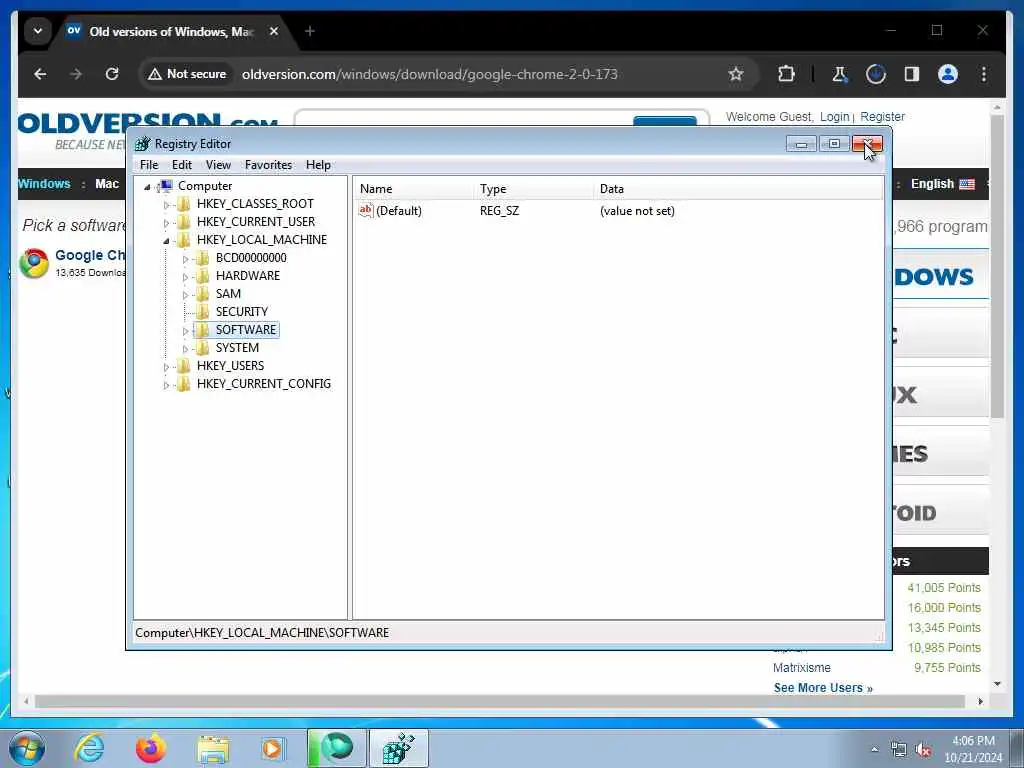Click the address bar URL
This screenshot has width=1024, height=768.
(430, 74)
